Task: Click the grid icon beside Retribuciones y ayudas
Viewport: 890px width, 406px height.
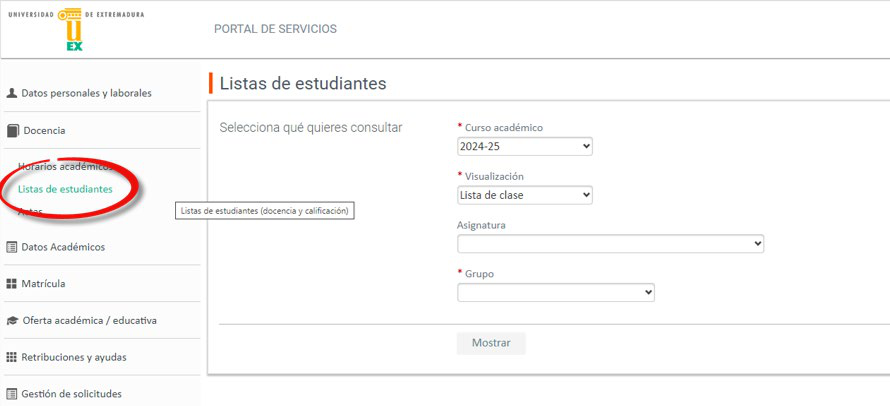Action: click(11, 357)
